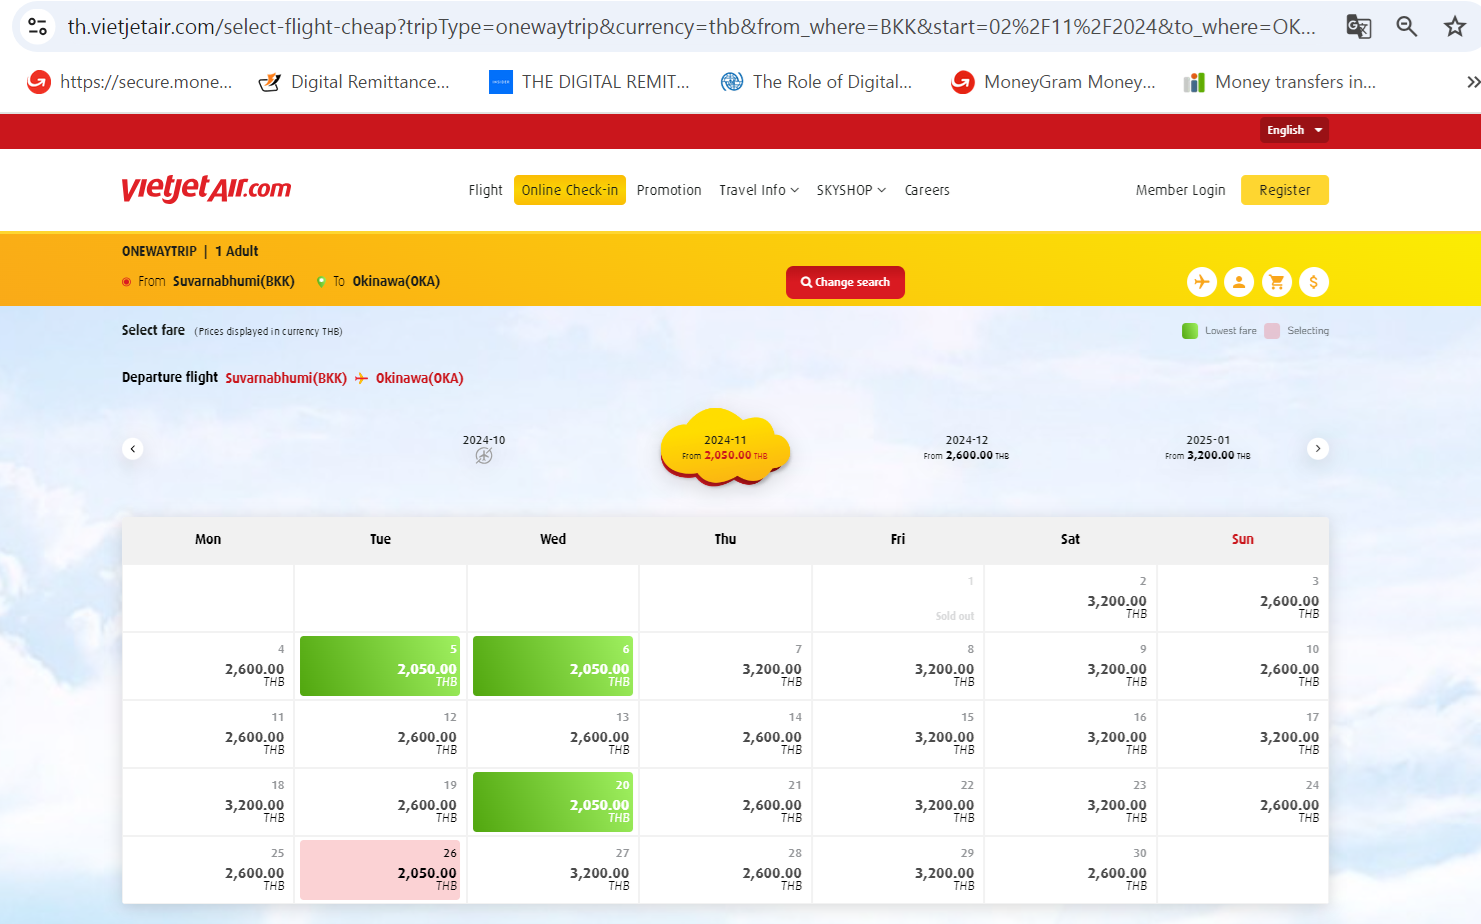Screen dimensions: 1481x924
Task: Show more bookmarks with the overflow chevron
Action: (1472, 82)
